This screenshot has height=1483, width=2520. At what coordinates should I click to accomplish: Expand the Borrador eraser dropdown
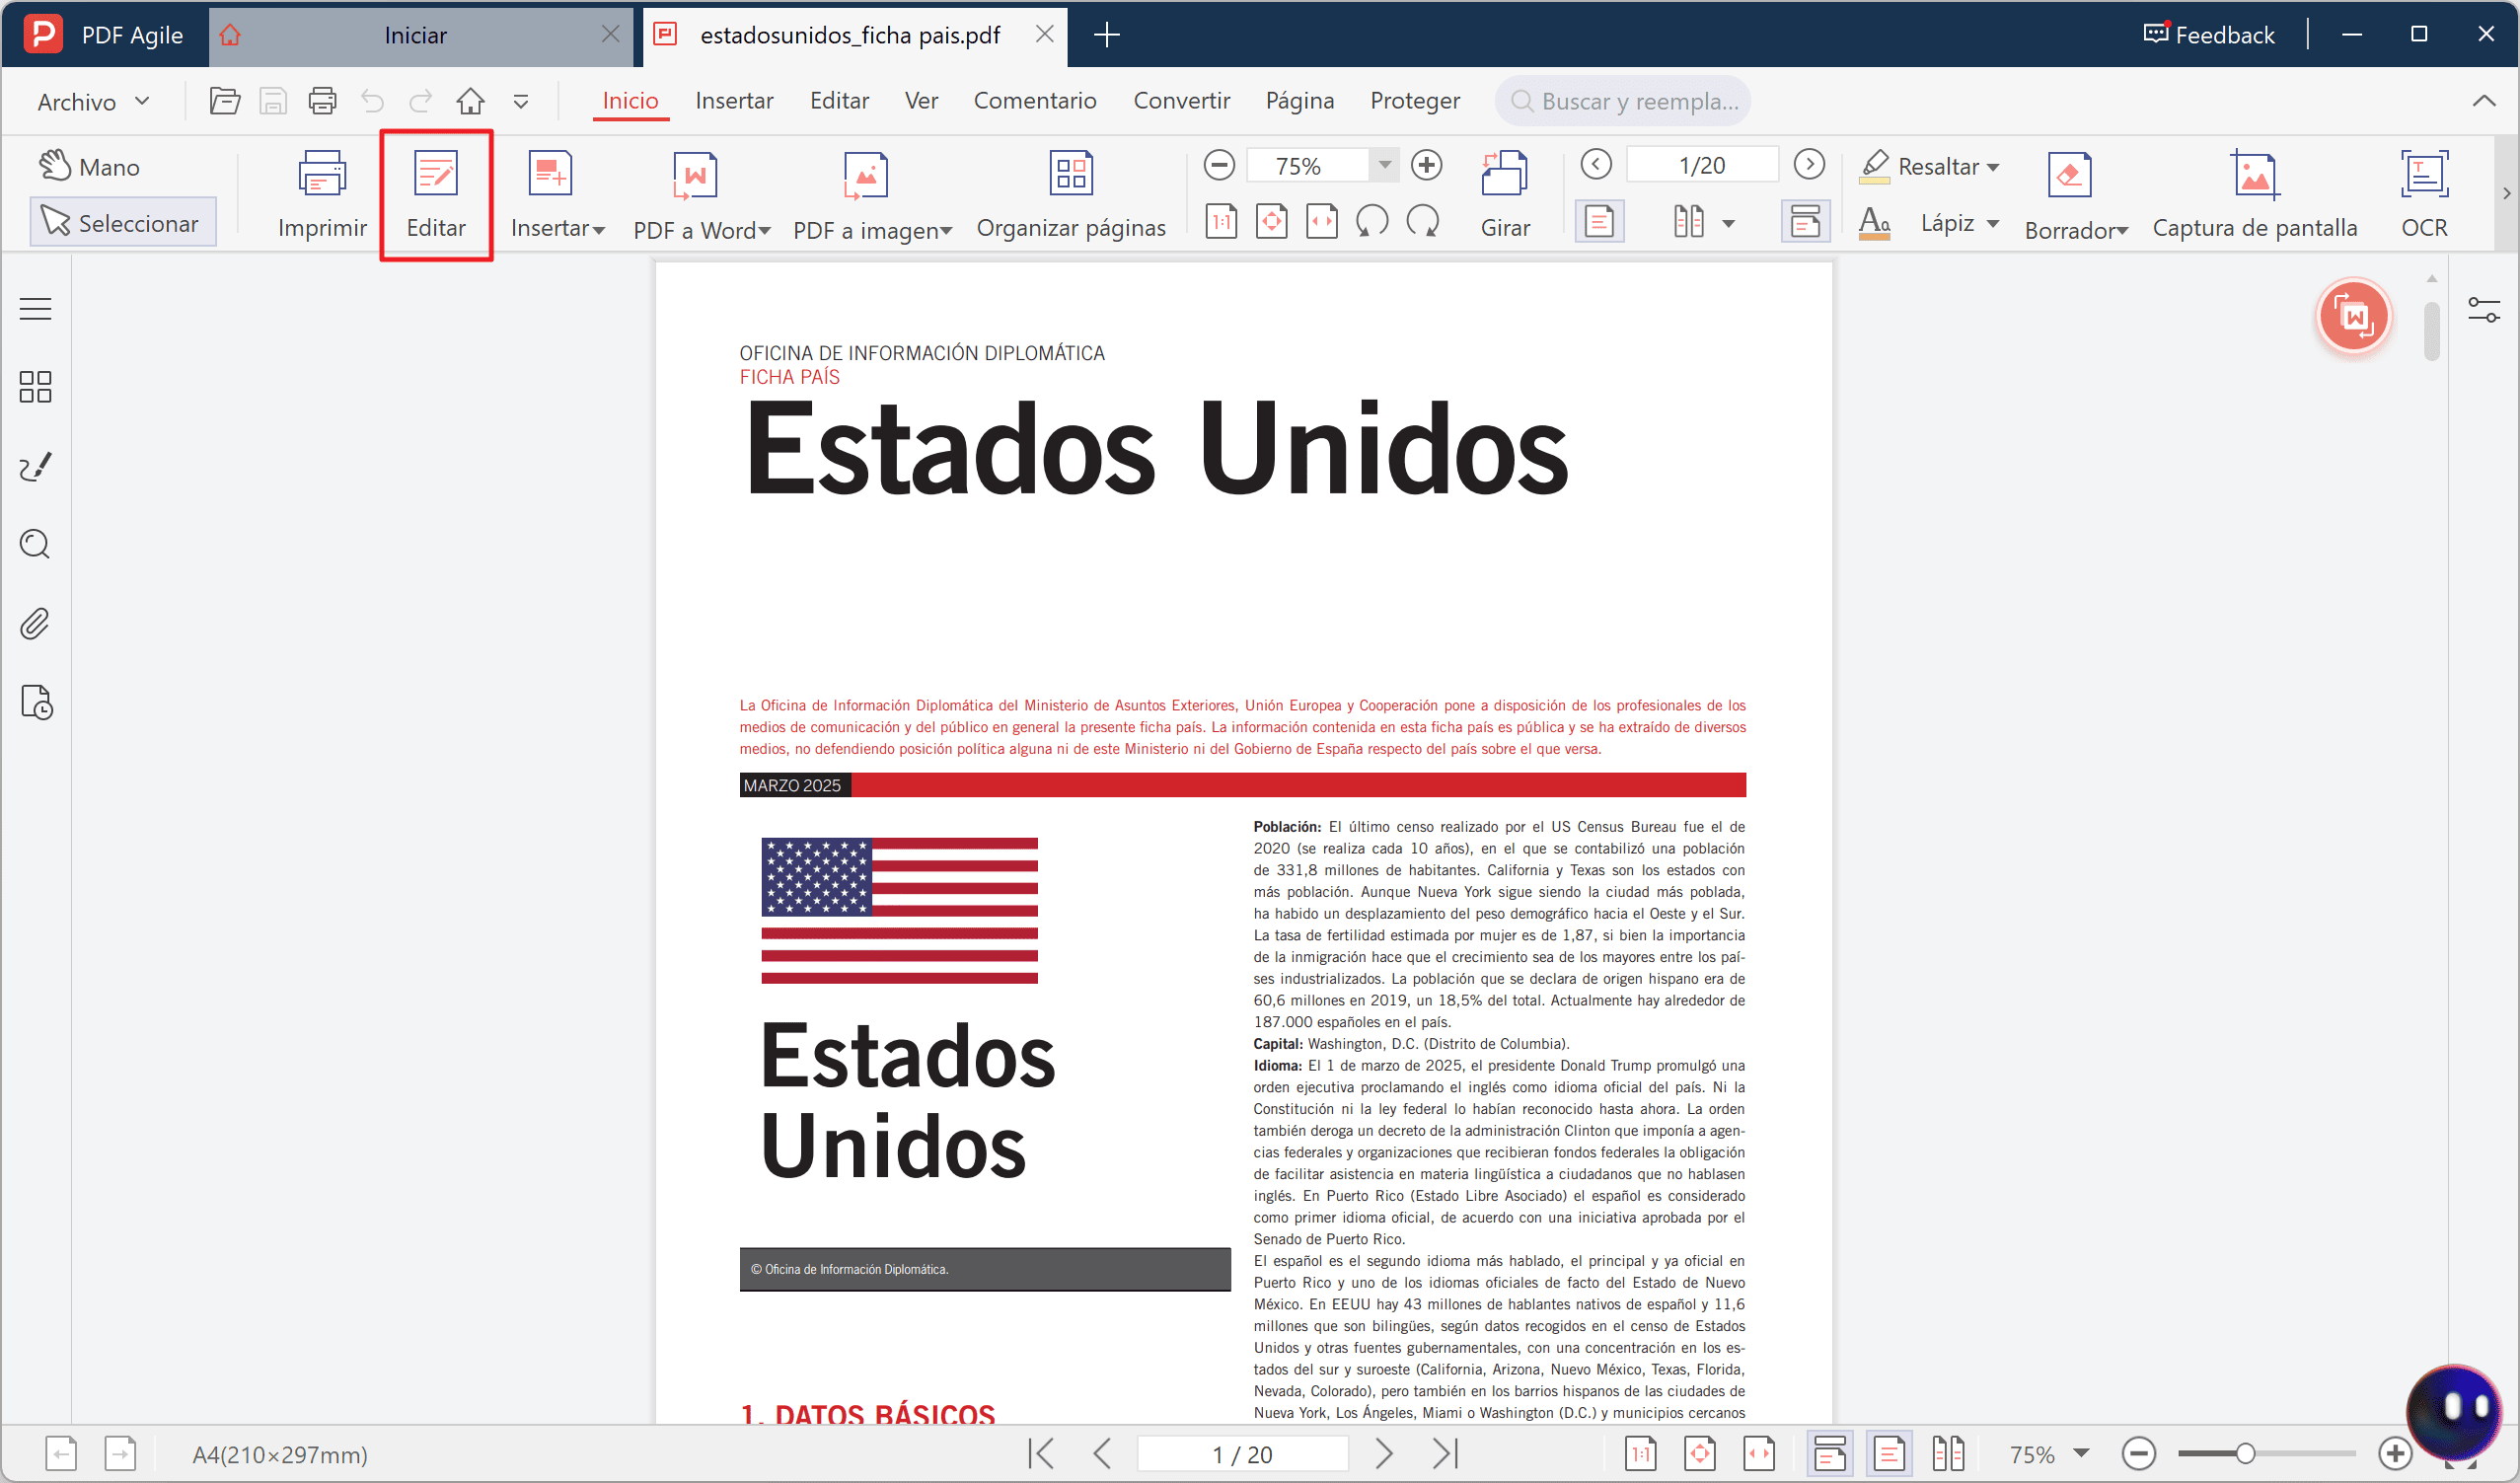pyautogui.click(x=2122, y=231)
